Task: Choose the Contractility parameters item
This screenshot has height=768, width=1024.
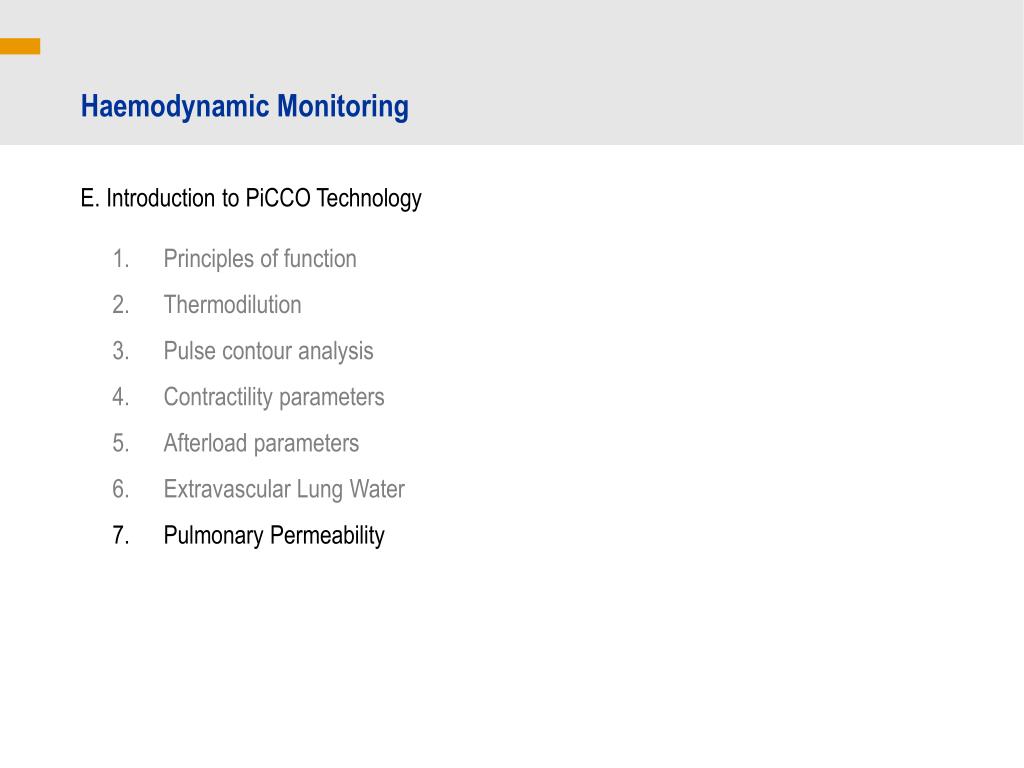Action: pyautogui.click(x=274, y=398)
